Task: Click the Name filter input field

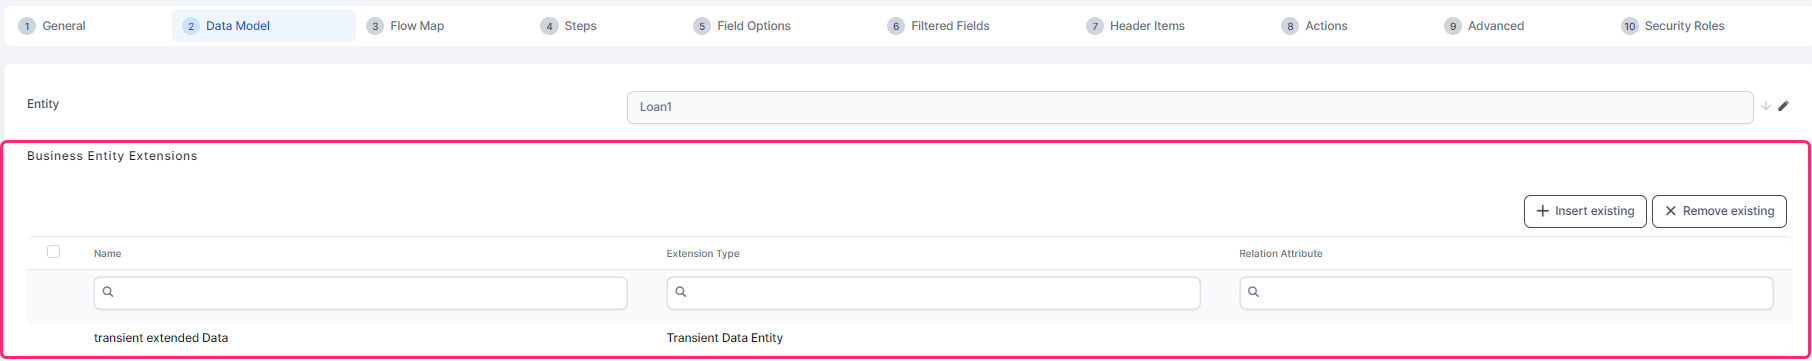Action: point(361,293)
